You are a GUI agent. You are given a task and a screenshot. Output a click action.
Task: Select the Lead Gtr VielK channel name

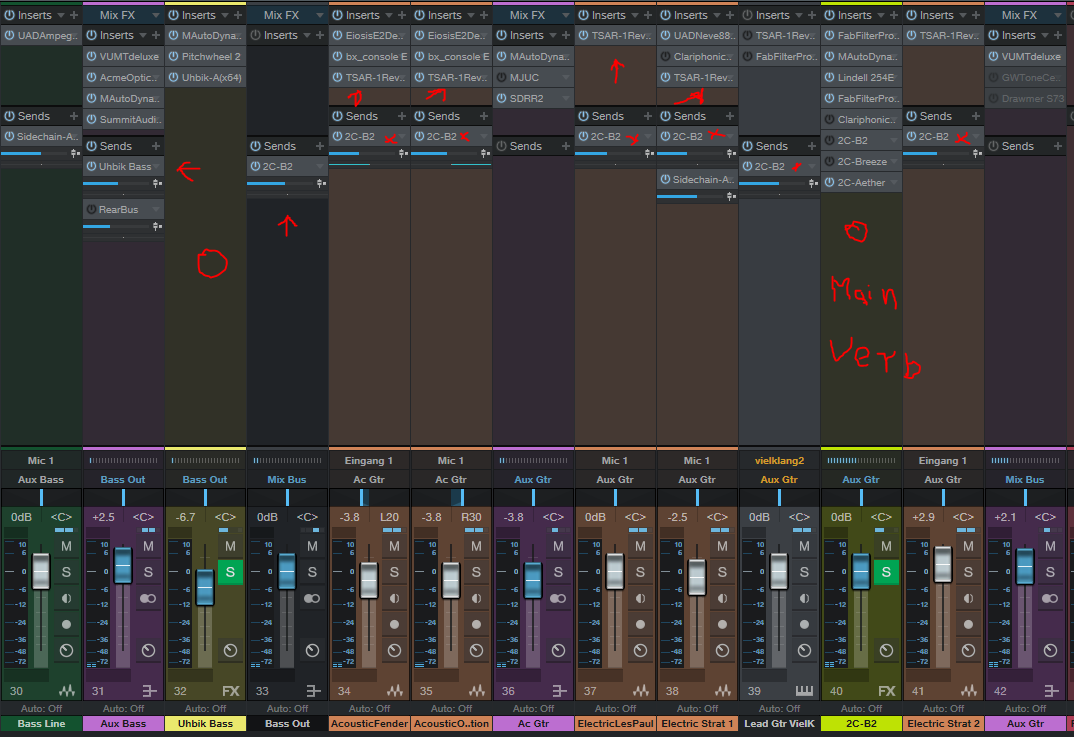(x=779, y=723)
